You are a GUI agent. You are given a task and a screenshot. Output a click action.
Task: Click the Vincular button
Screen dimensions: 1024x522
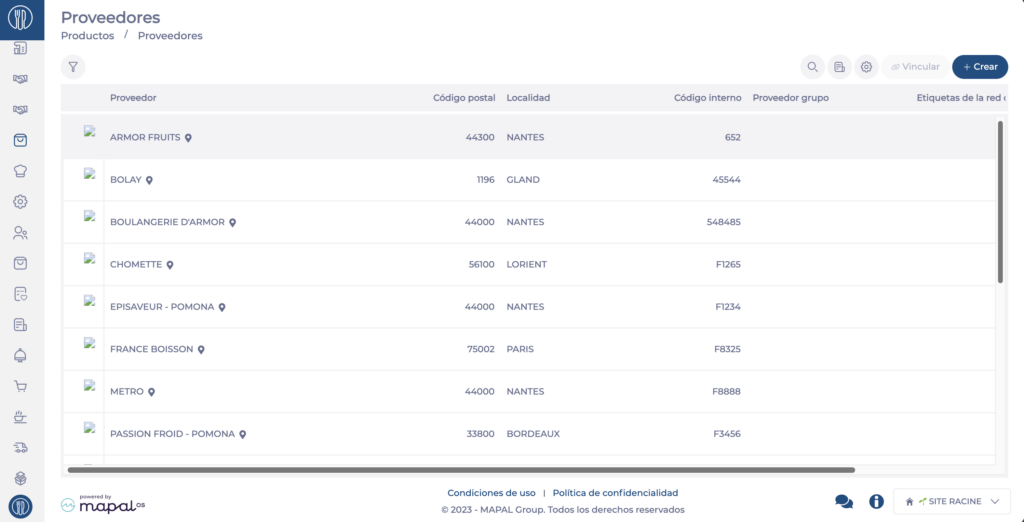(x=916, y=67)
